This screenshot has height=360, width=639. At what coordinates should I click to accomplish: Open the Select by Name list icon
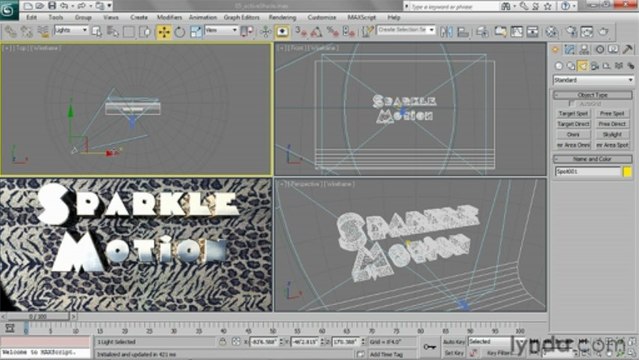click(113, 32)
